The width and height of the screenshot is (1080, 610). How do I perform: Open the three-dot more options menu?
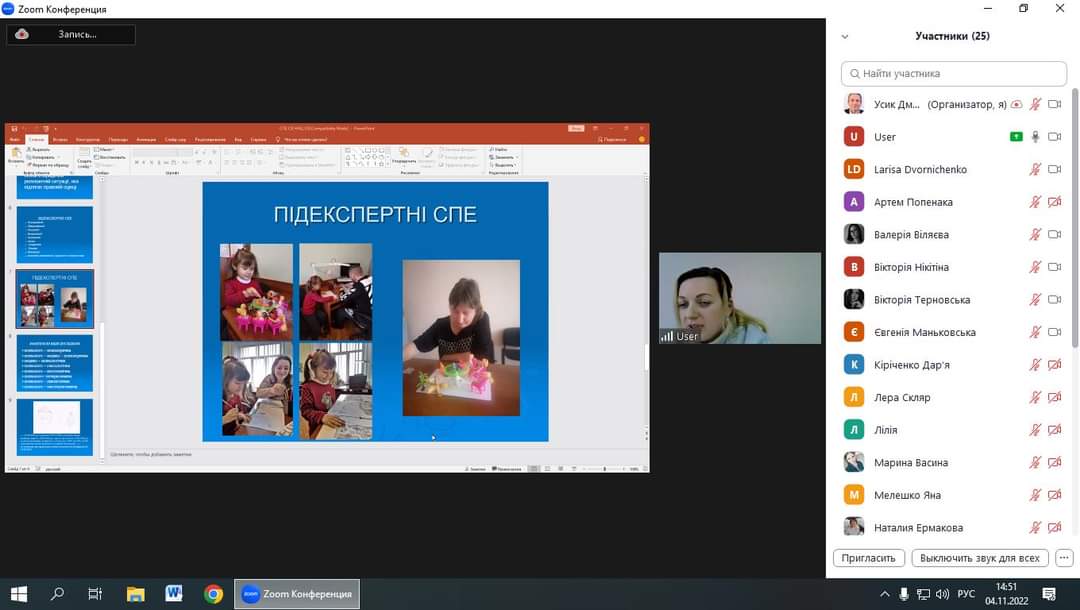coord(1064,558)
